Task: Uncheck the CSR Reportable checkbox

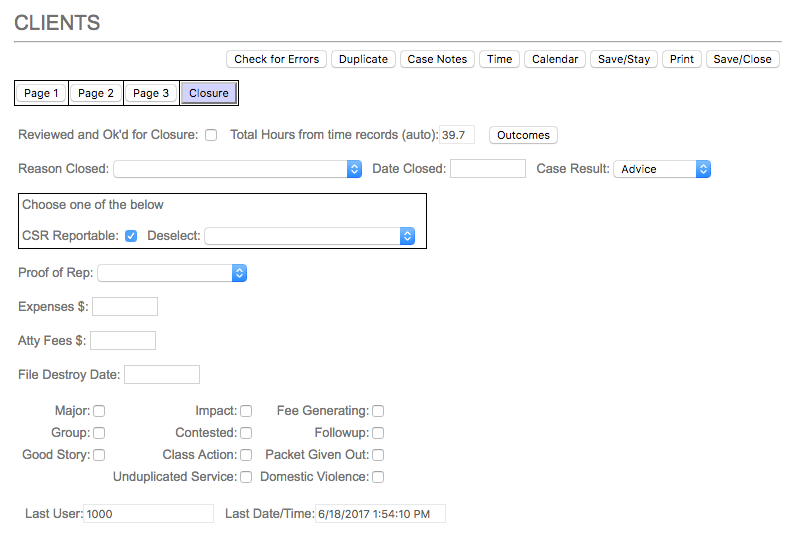Action: 131,236
